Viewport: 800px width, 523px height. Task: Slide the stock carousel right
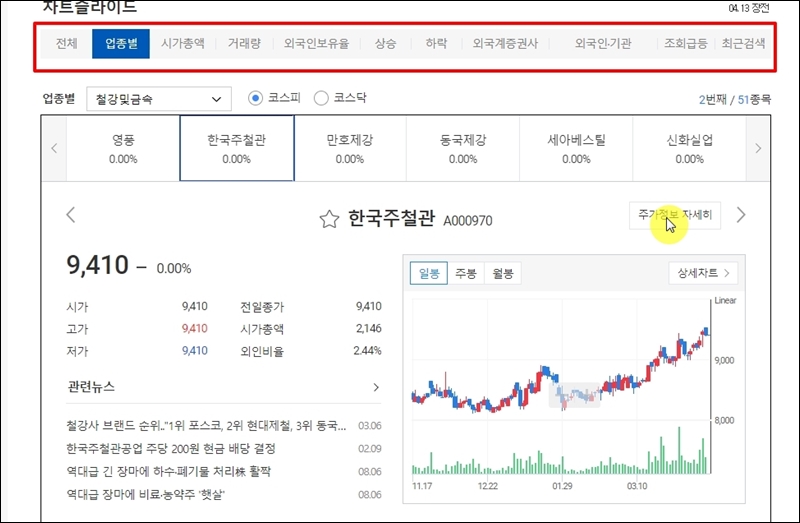tap(758, 148)
